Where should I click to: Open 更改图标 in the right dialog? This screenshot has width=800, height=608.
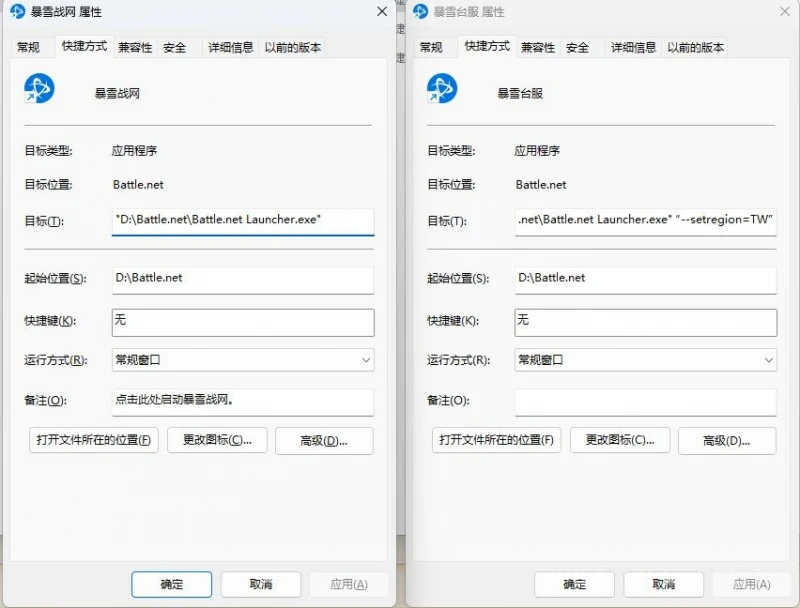pos(620,440)
